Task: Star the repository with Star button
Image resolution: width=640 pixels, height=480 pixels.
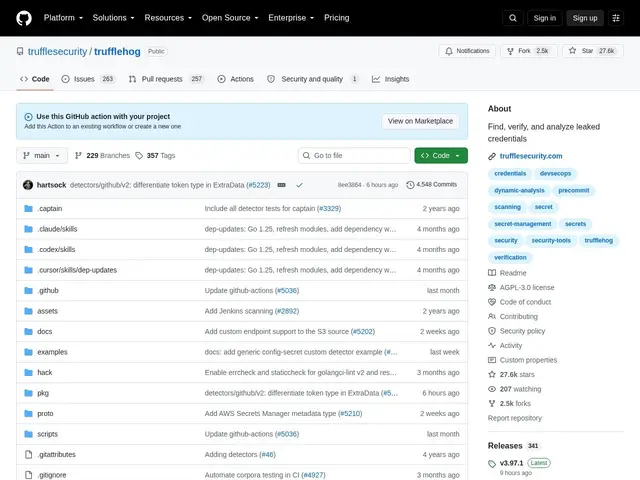Action: coord(593,51)
